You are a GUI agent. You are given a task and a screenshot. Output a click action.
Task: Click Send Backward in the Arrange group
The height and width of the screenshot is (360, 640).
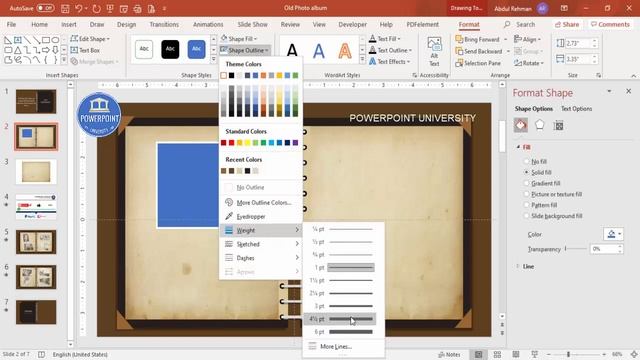click(479, 51)
